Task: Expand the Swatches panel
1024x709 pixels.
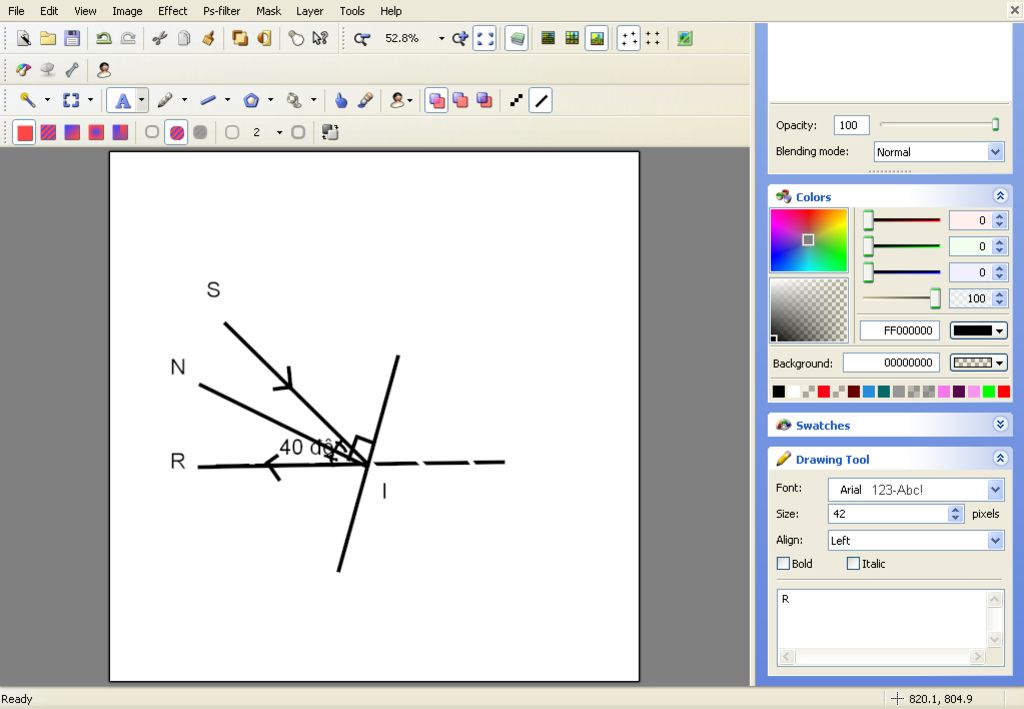Action: (1000, 424)
